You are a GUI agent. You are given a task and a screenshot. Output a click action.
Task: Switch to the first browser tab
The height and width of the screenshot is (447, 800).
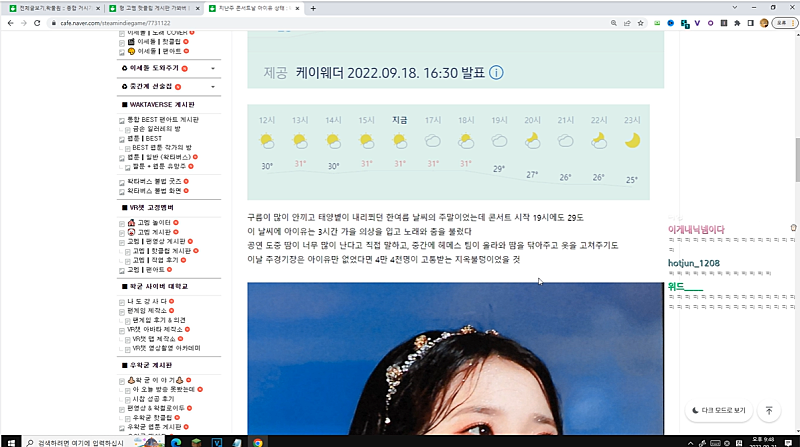click(55, 8)
